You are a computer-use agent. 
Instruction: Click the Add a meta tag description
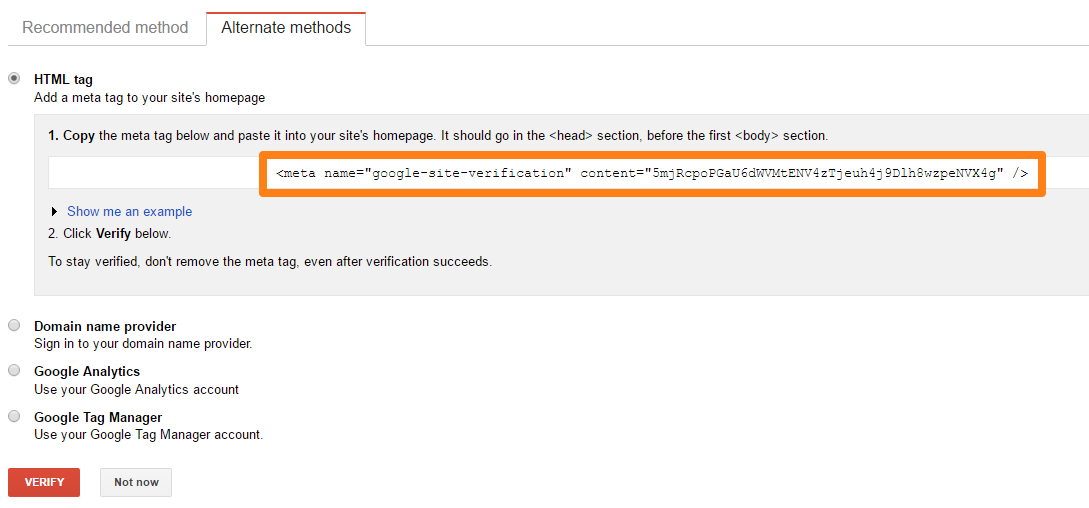coord(149,98)
